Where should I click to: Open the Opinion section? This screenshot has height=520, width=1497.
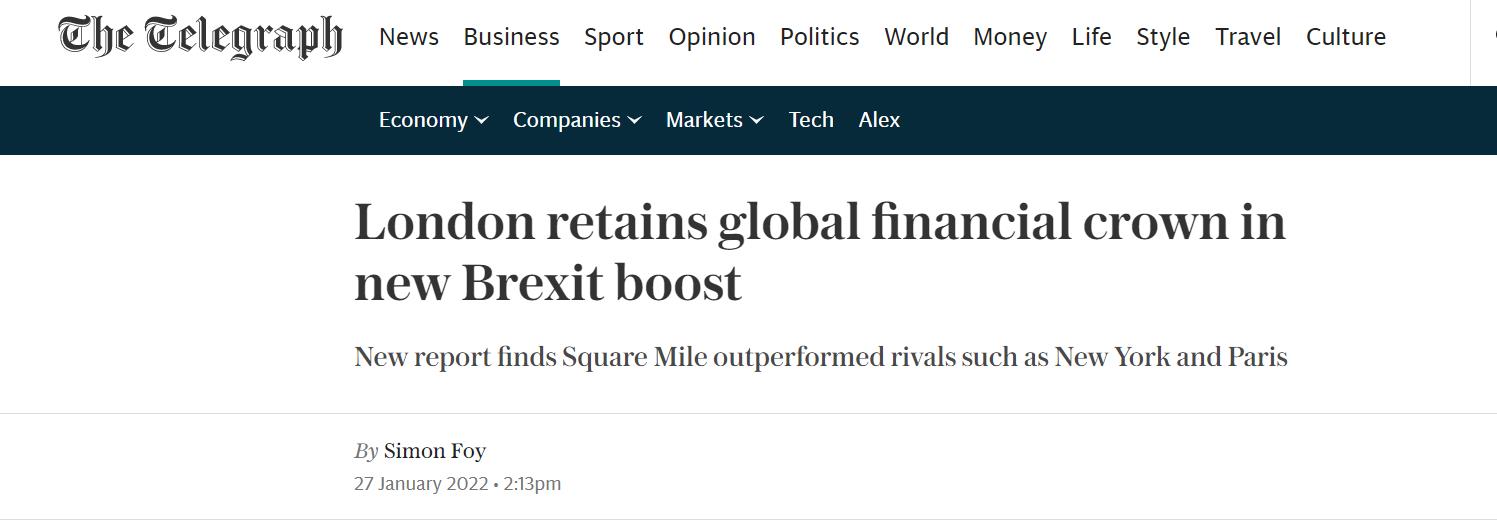click(712, 37)
